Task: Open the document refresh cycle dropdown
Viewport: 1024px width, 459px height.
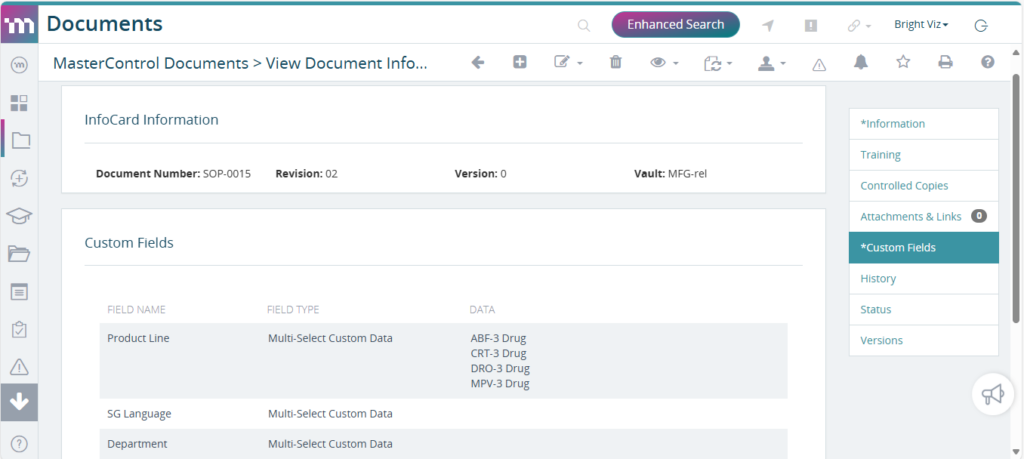Action: point(718,63)
